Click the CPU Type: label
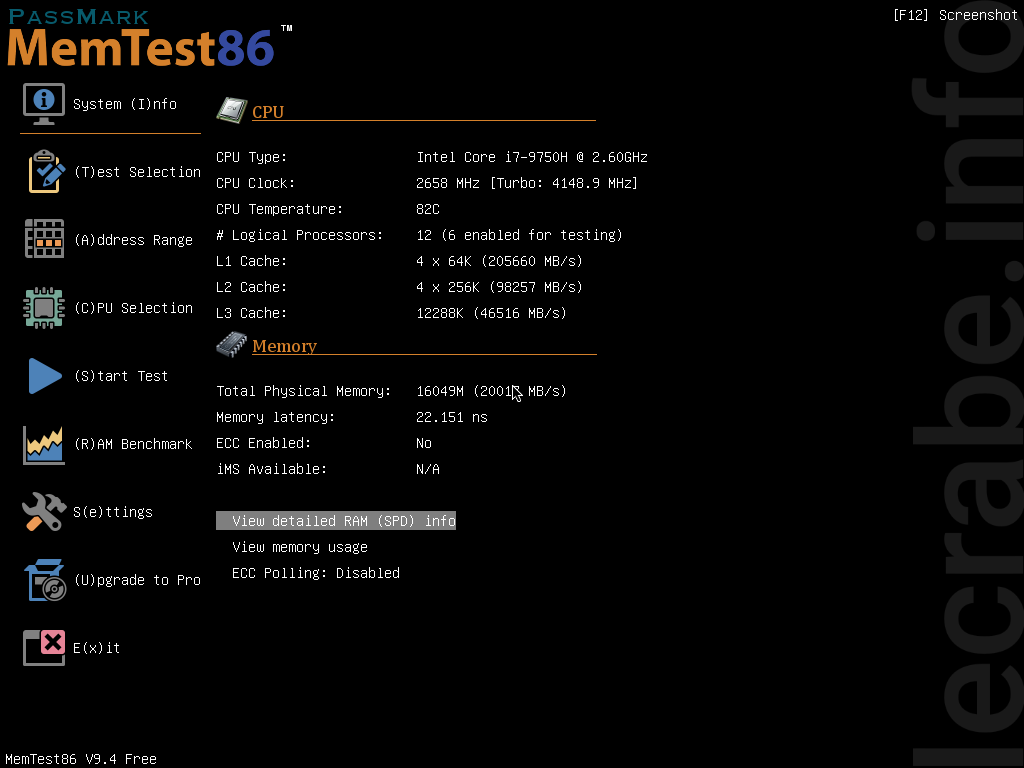The height and width of the screenshot is (768, 1024). (251, 157)
